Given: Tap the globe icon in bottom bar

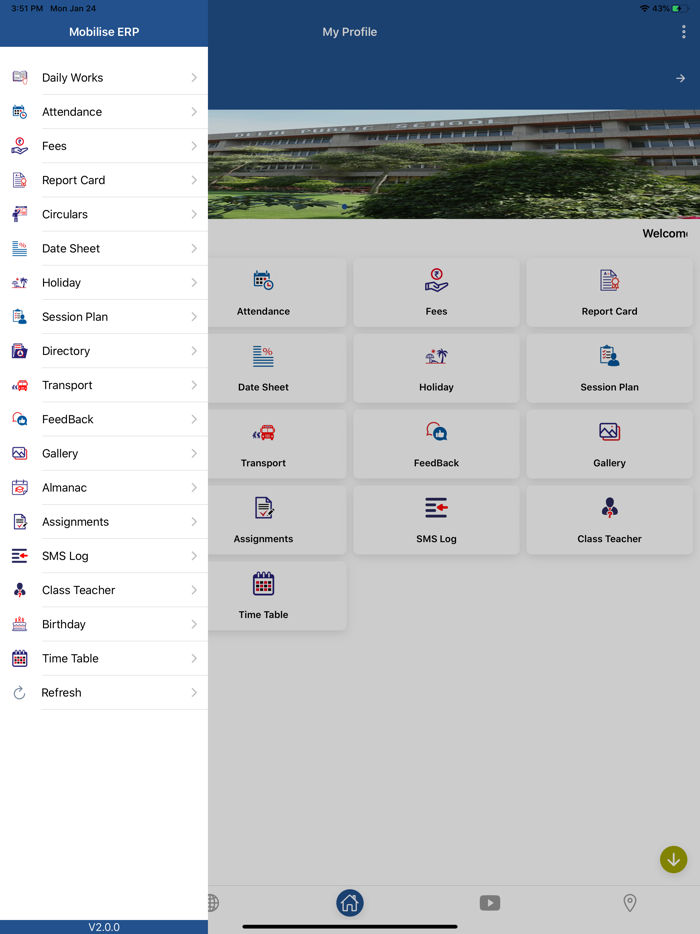Looking at the screenshot, I should click(x=213, y=903).
